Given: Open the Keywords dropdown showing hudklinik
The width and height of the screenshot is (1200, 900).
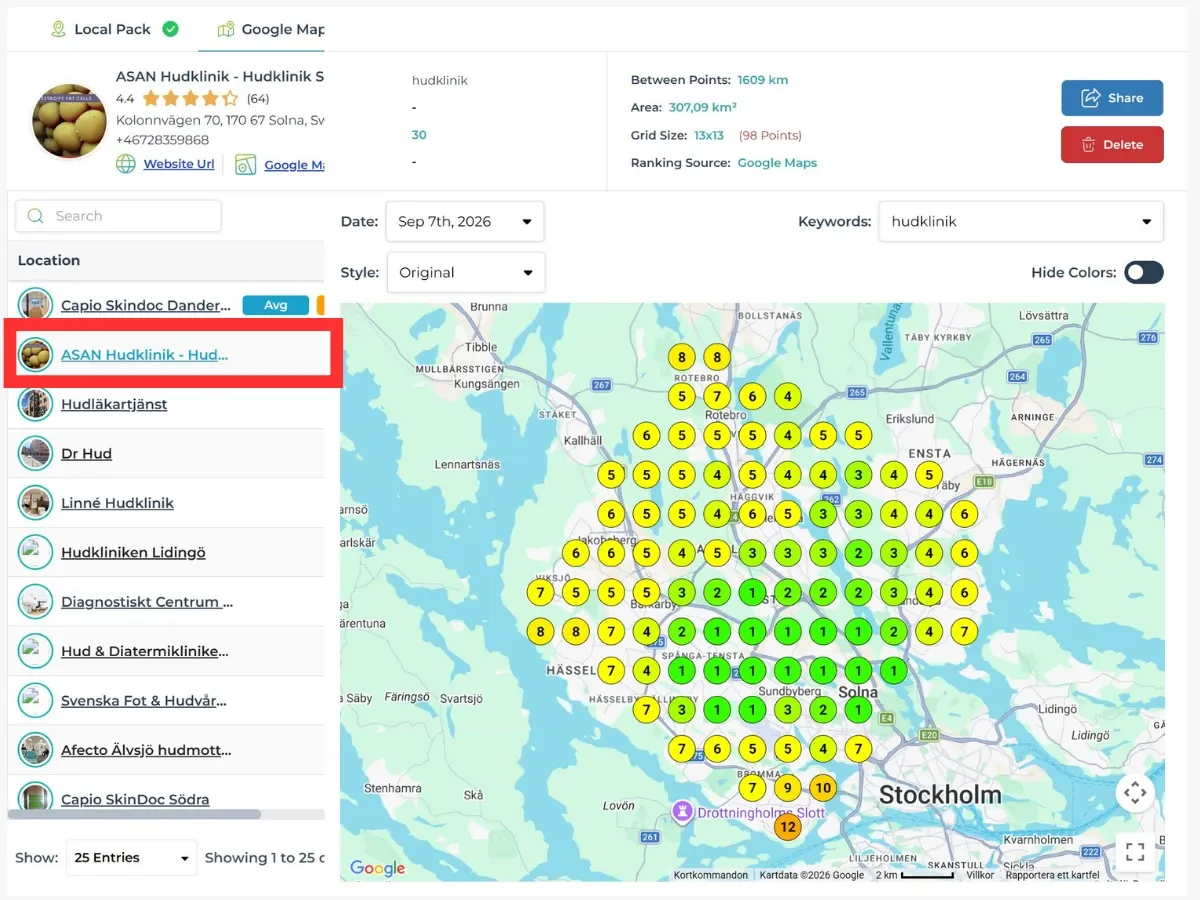Looking at the screenshot, I should pos(1021,222).
